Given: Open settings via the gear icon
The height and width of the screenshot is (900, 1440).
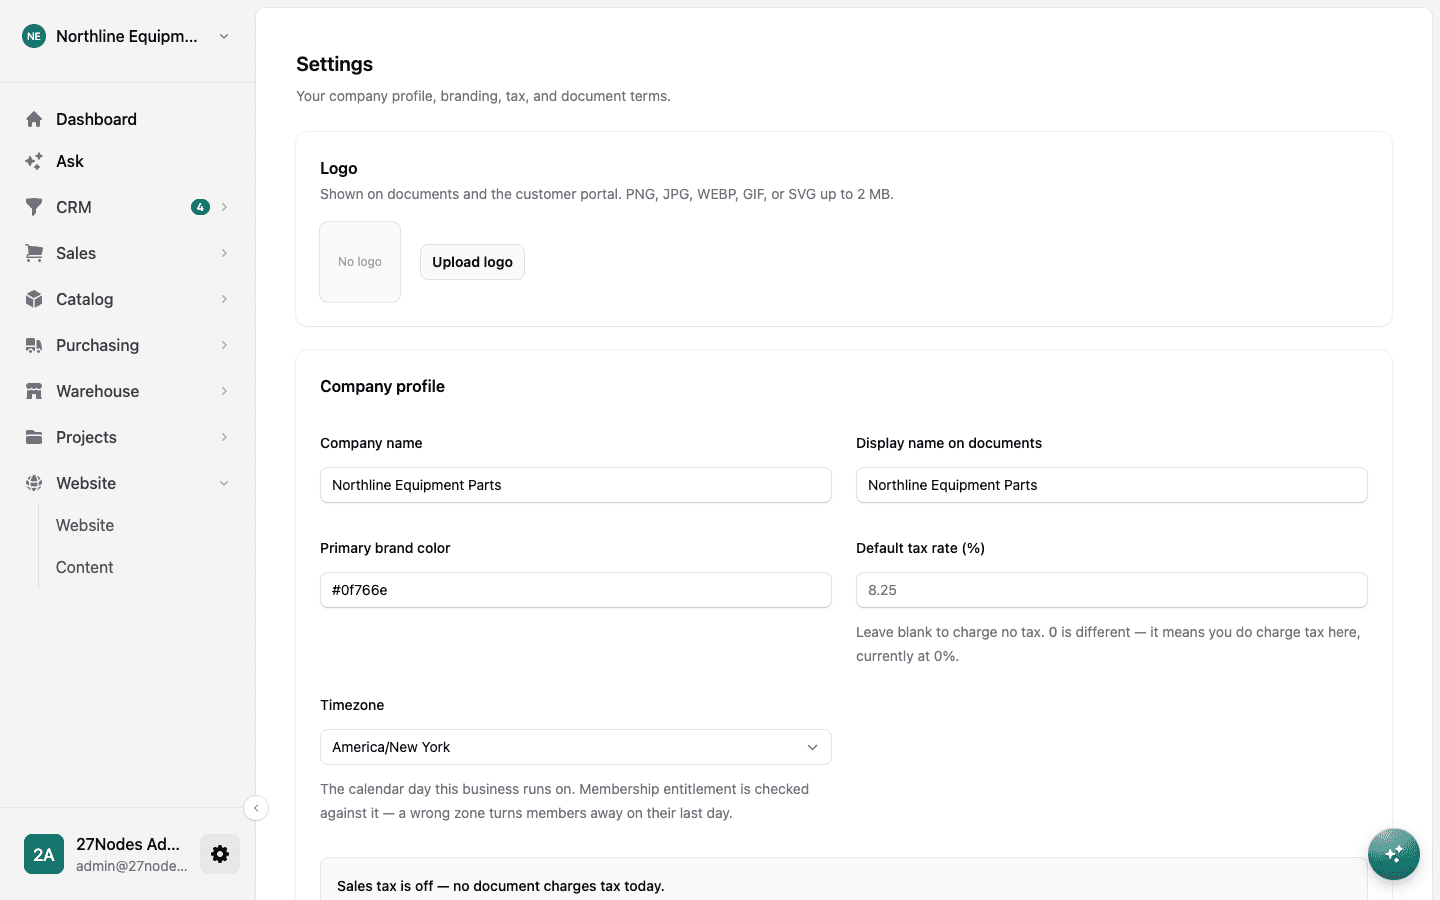Looking at the screenshot, I should (x=220, y=854).
